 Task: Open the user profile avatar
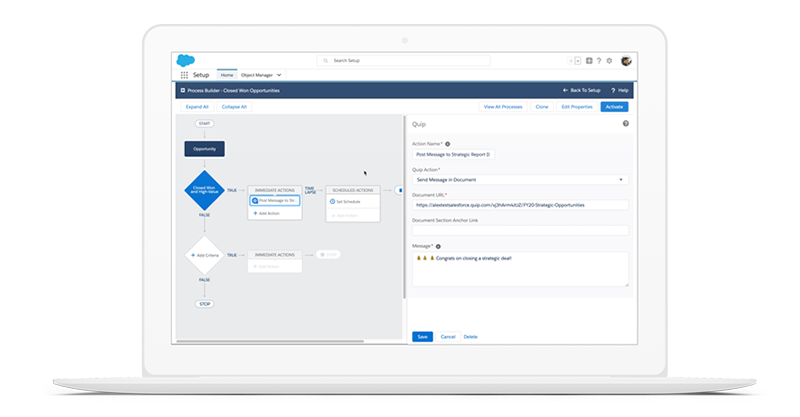[x=626, y=61]
